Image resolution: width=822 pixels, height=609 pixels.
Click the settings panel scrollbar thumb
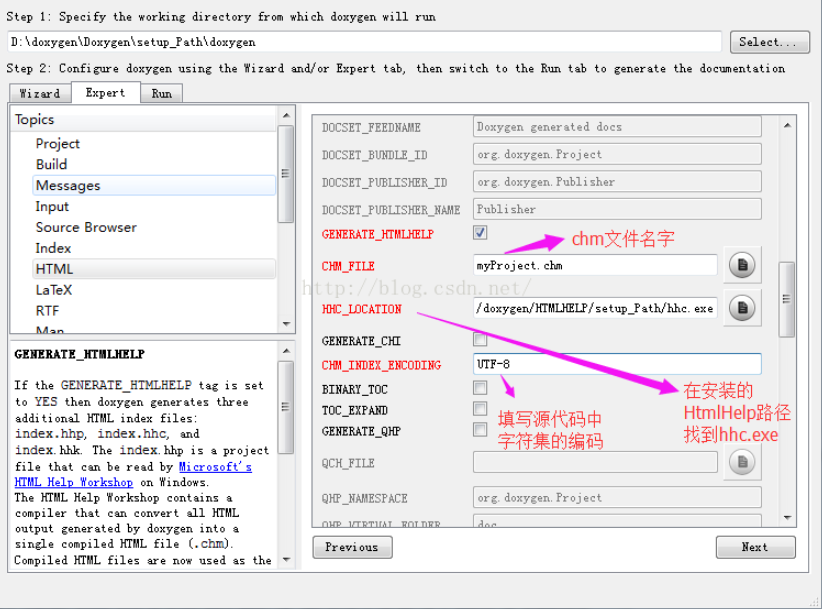[x=786, y=299]
